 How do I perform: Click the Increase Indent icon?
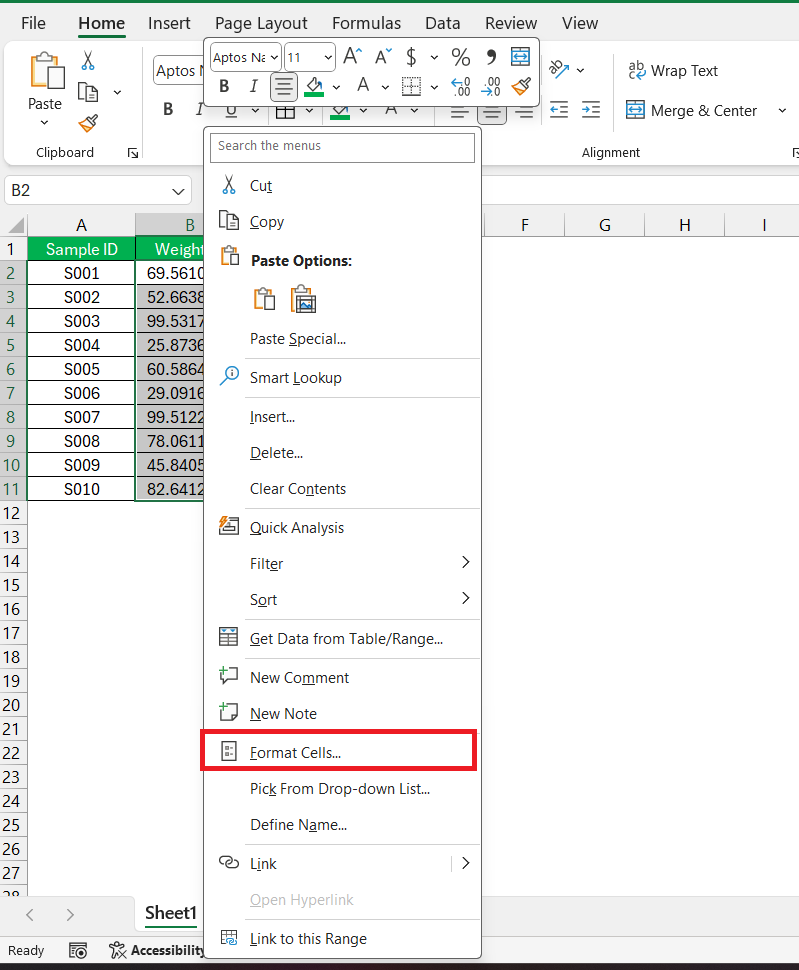click(591, 110)
